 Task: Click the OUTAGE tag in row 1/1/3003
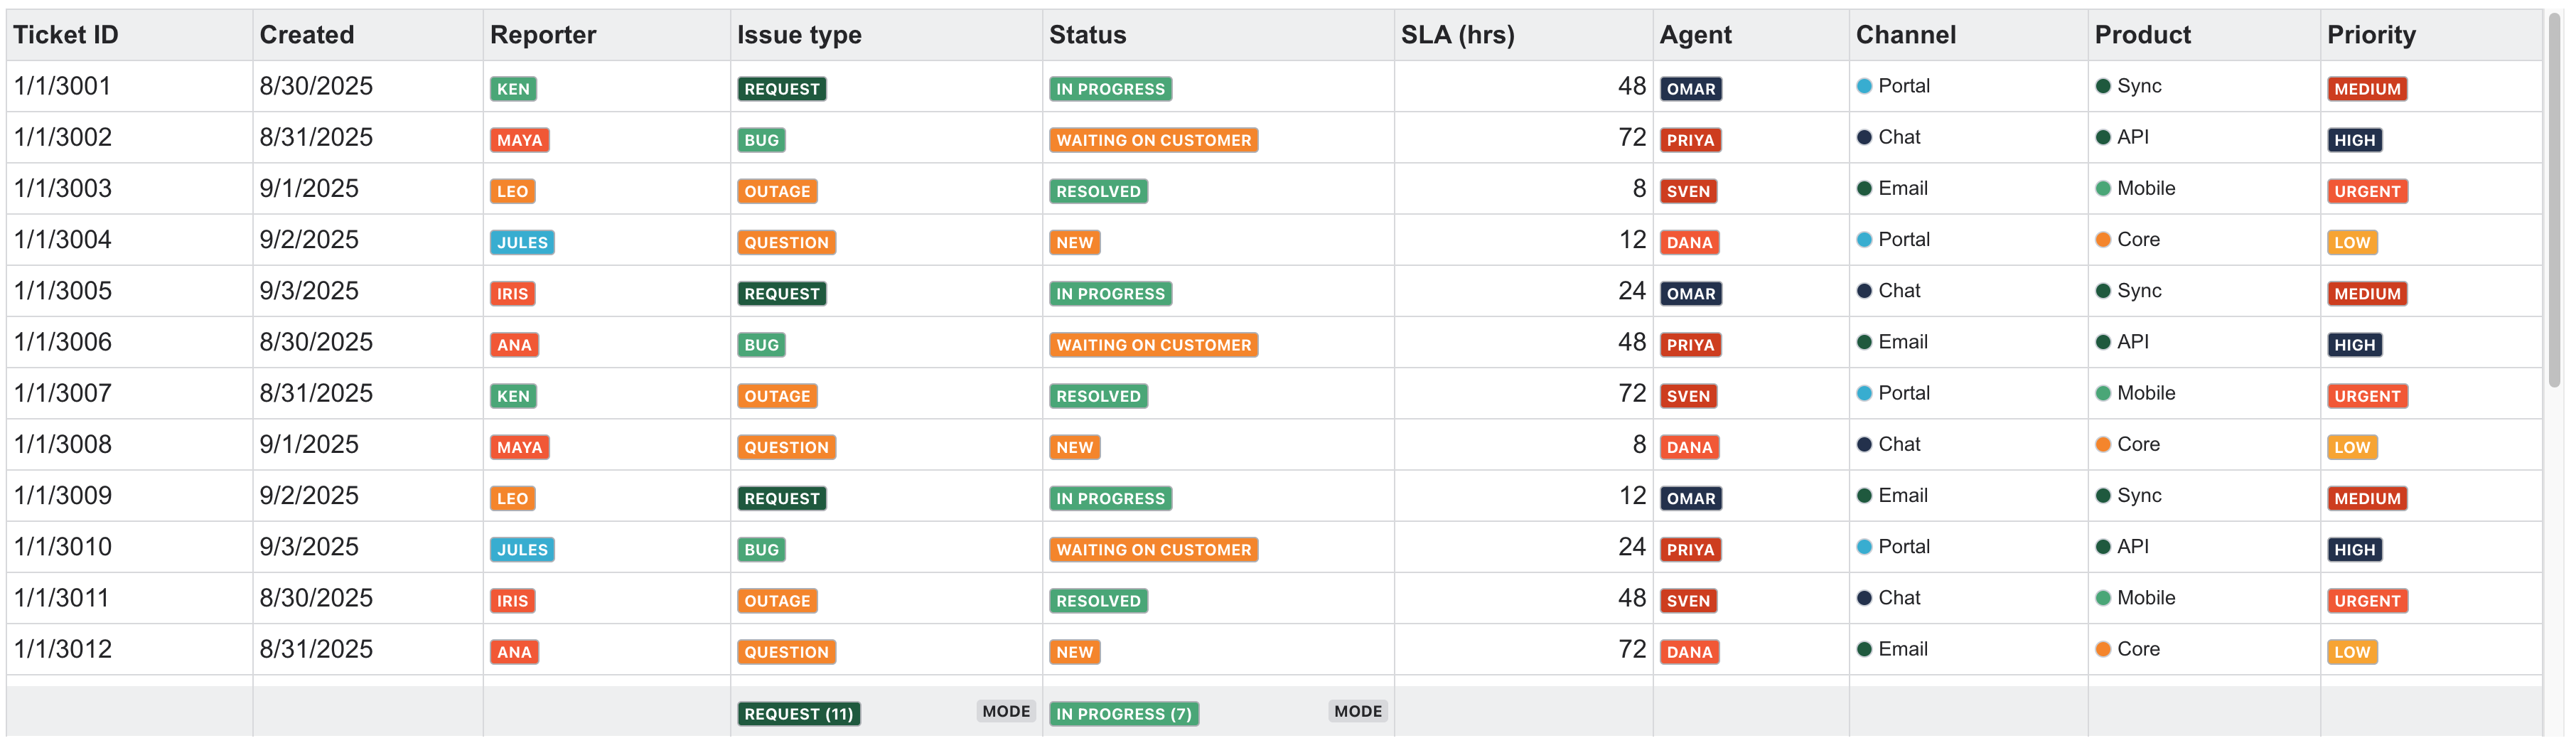click(777, 191)
